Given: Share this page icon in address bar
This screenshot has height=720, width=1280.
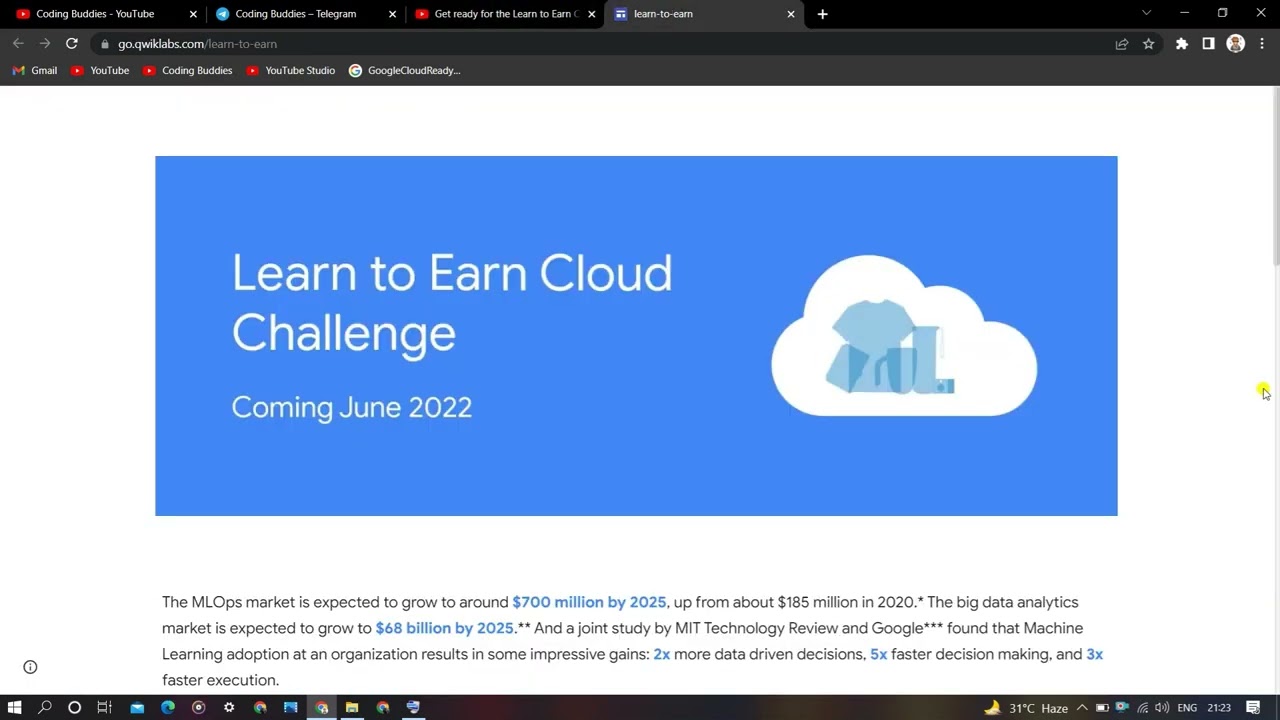Looking at the screenshot, I should point(1122,44).
